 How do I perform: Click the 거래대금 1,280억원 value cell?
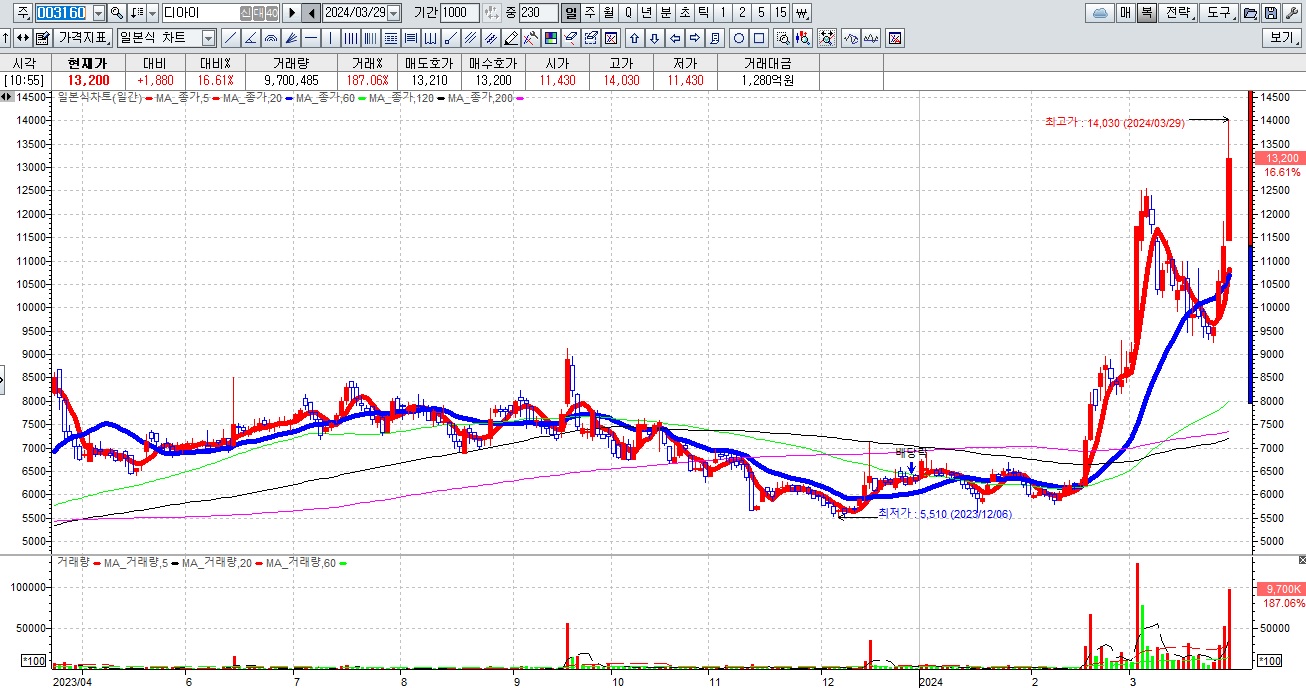tap(768, 80)
